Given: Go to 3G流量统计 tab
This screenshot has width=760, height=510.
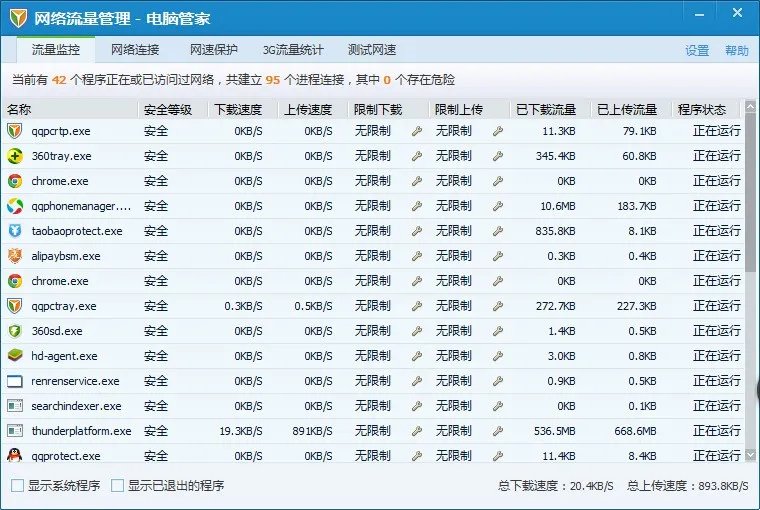Looking at the screenshot, I should click(293, 49).
